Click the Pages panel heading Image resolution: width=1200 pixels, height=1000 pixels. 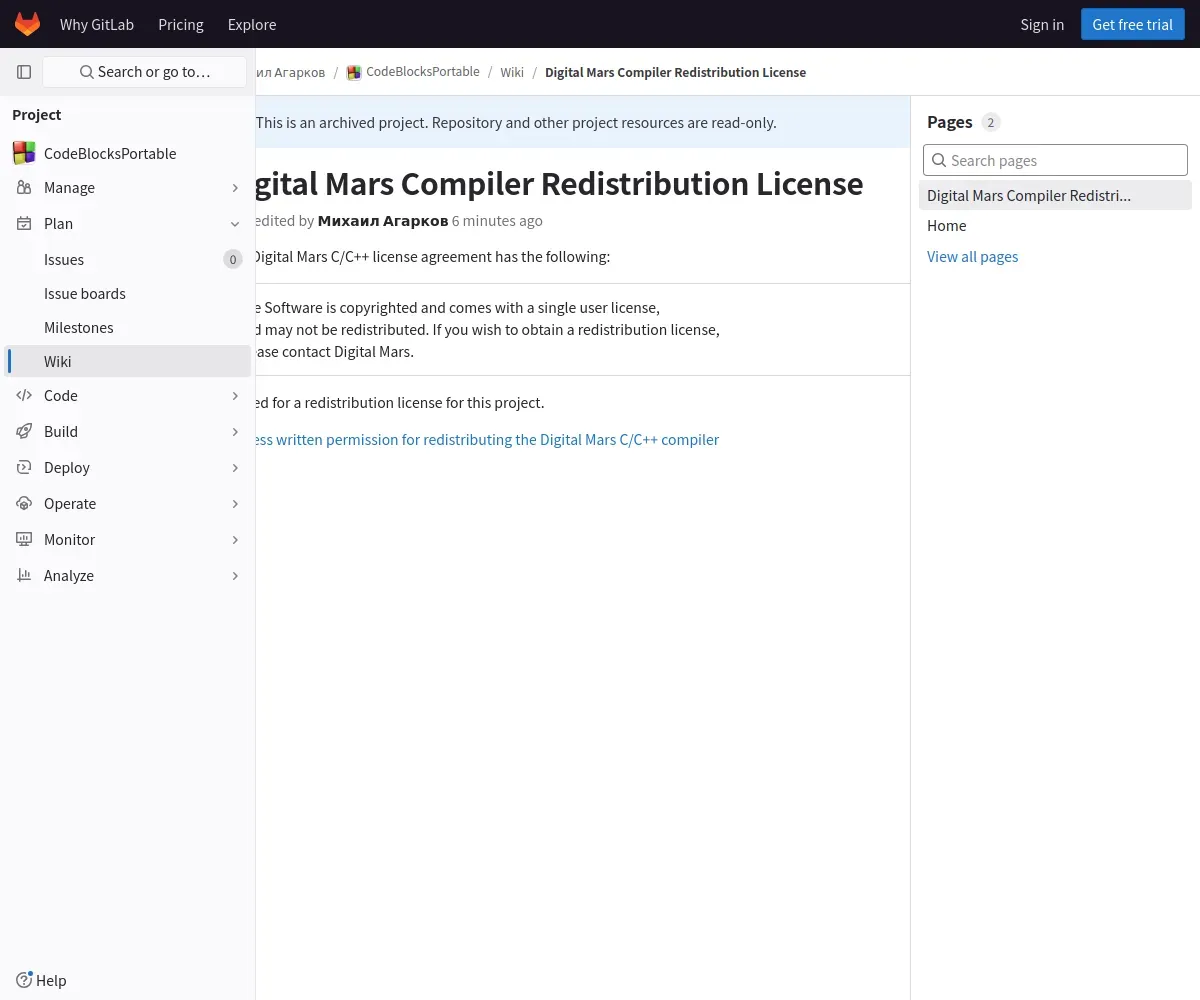[949, 121]
